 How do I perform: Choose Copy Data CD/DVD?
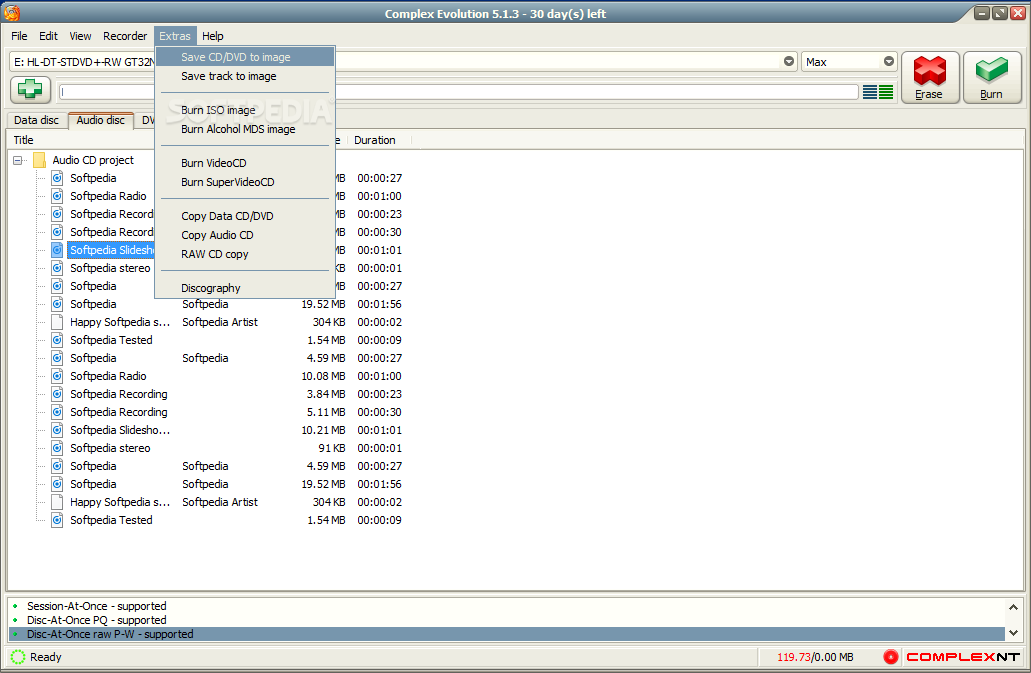[245, 216]
